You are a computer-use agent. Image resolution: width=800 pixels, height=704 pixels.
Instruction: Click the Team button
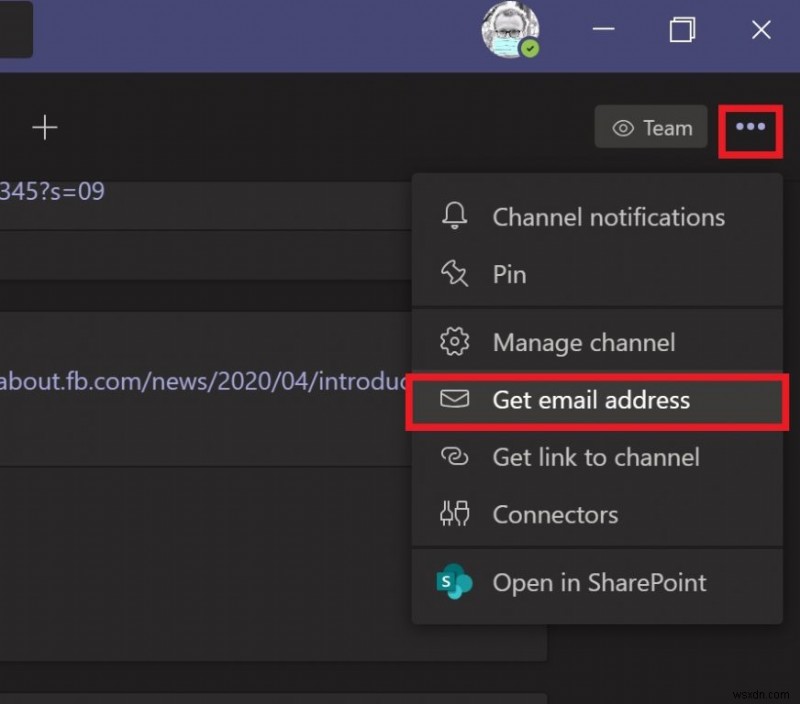[x=651, y=127]
